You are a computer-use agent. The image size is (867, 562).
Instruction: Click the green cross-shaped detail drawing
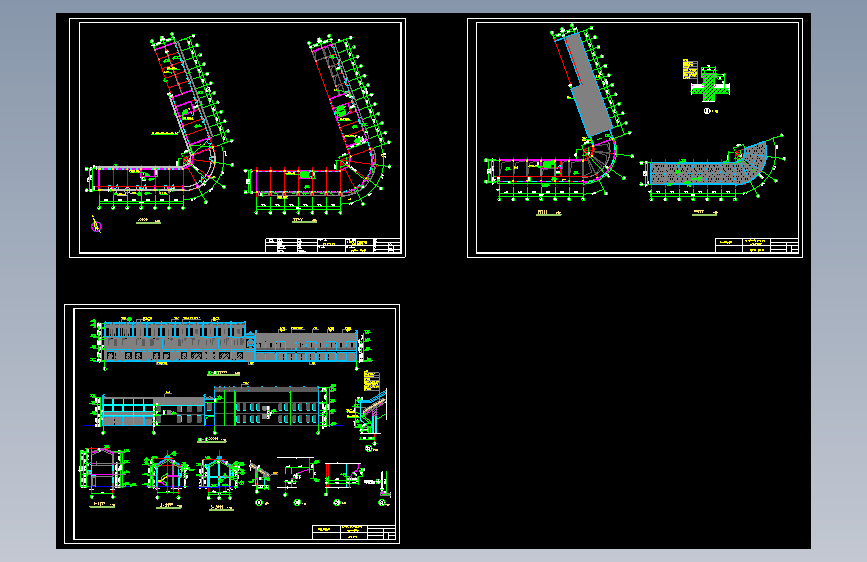(710, 84)
